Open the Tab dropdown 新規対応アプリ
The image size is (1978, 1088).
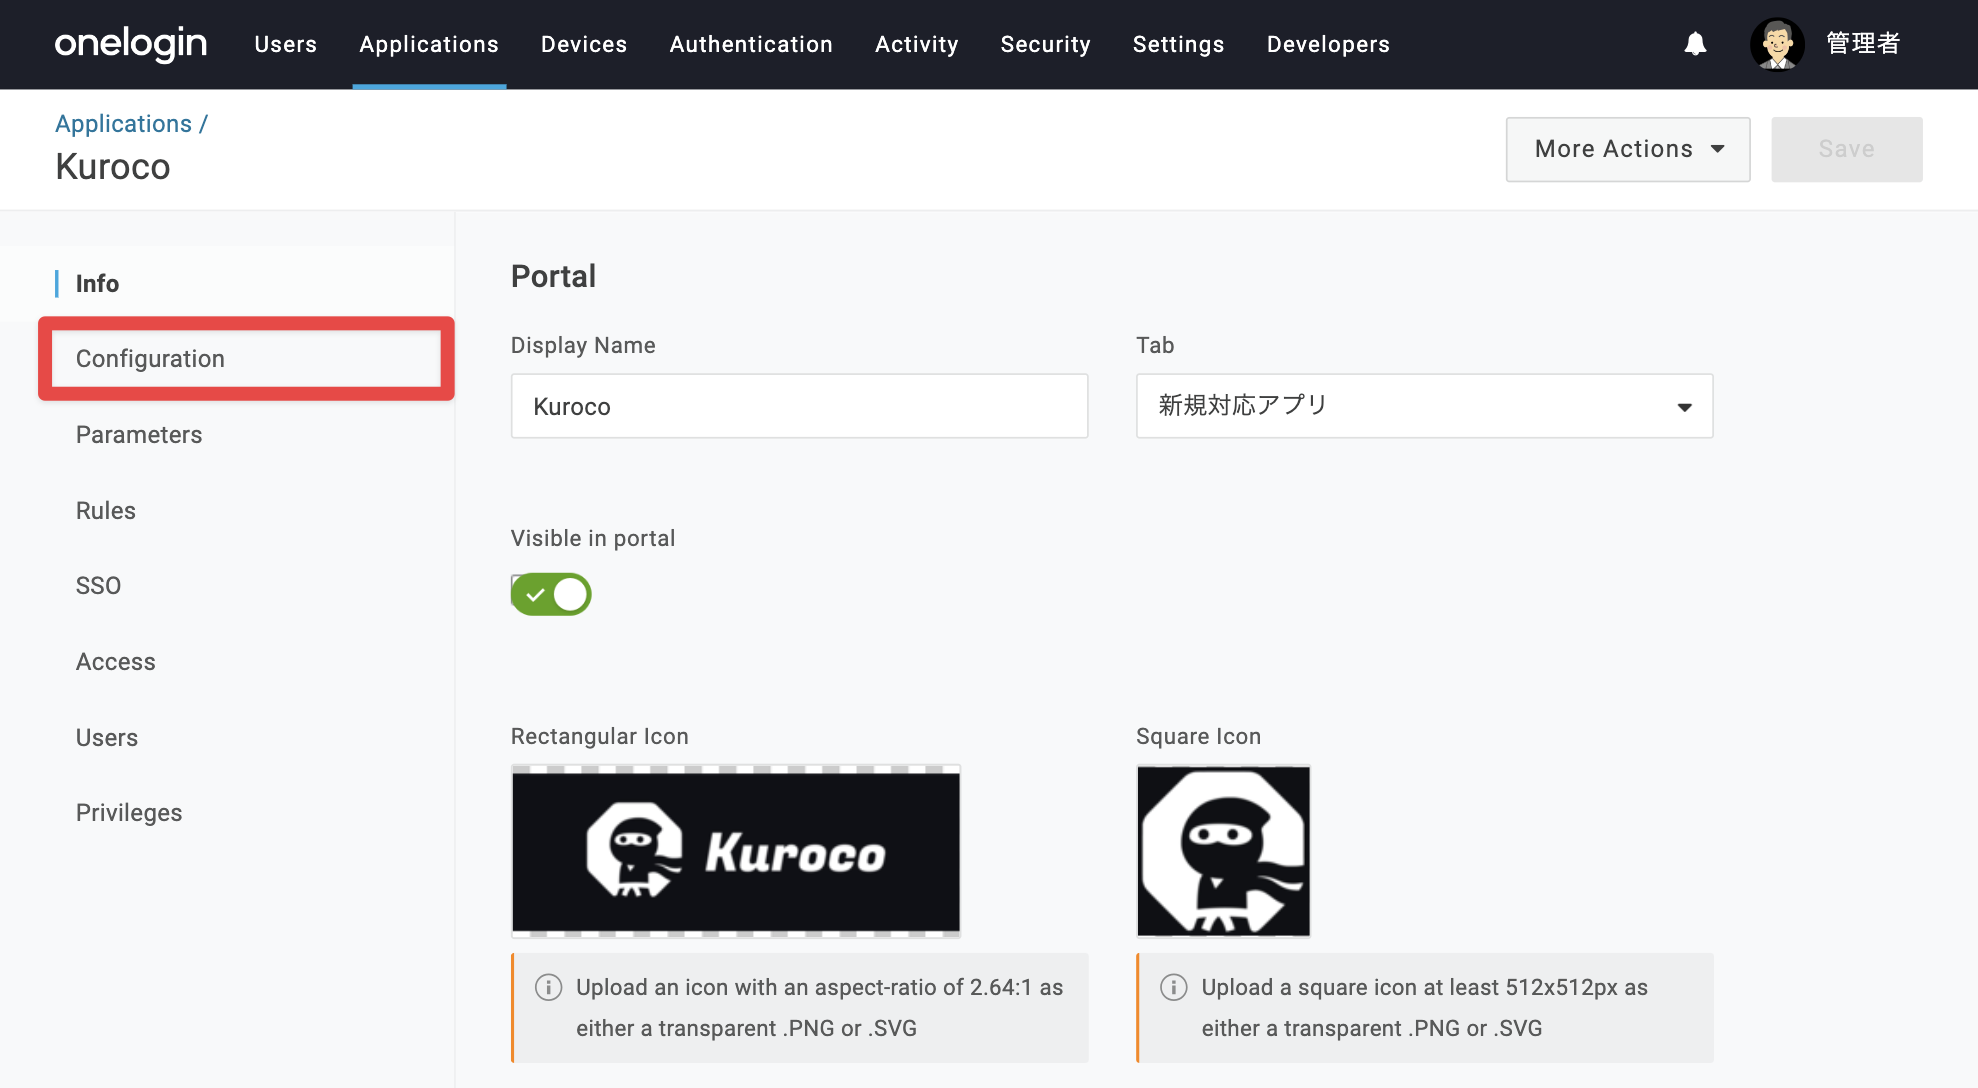(1424, 406)
